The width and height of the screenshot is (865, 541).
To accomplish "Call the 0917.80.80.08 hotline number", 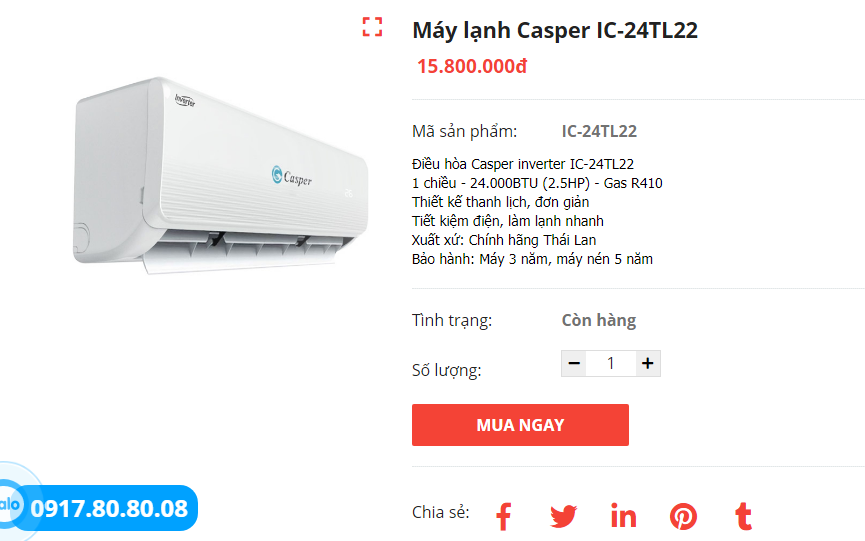I will tap(109, 508).
